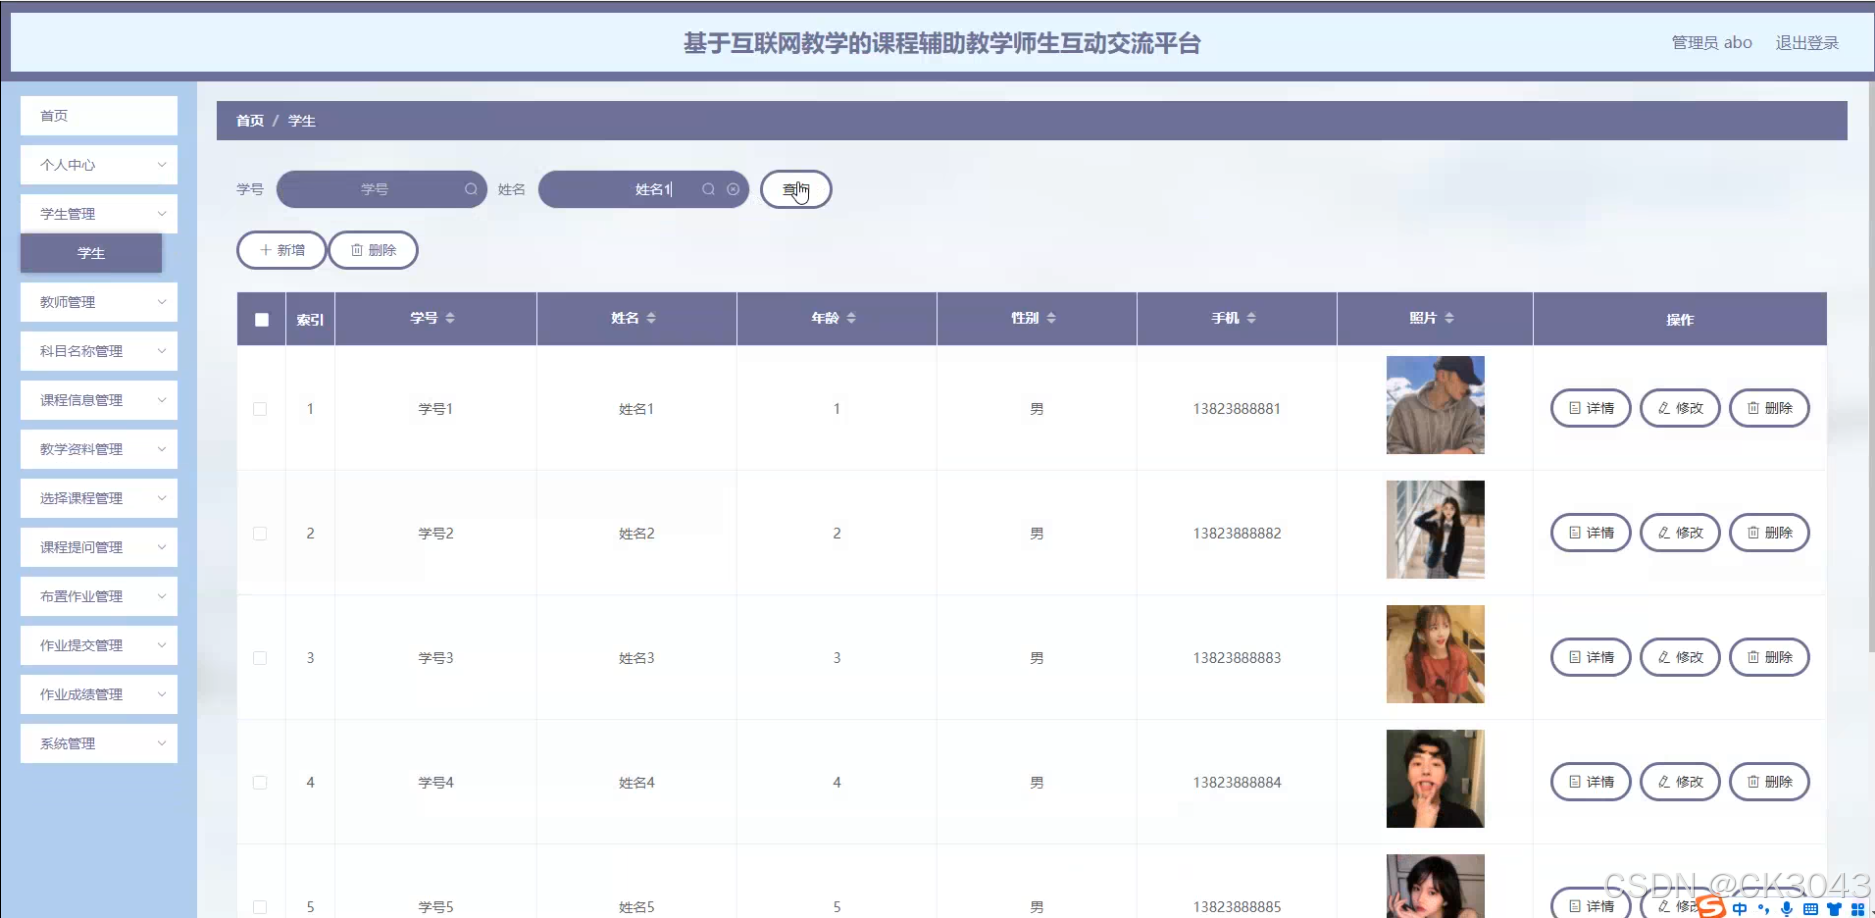The width and height of the screenshot is (1875, 918).
Task: Clear the 姓名 search field with the circle-x icon
Action: (x=733, y=189)
